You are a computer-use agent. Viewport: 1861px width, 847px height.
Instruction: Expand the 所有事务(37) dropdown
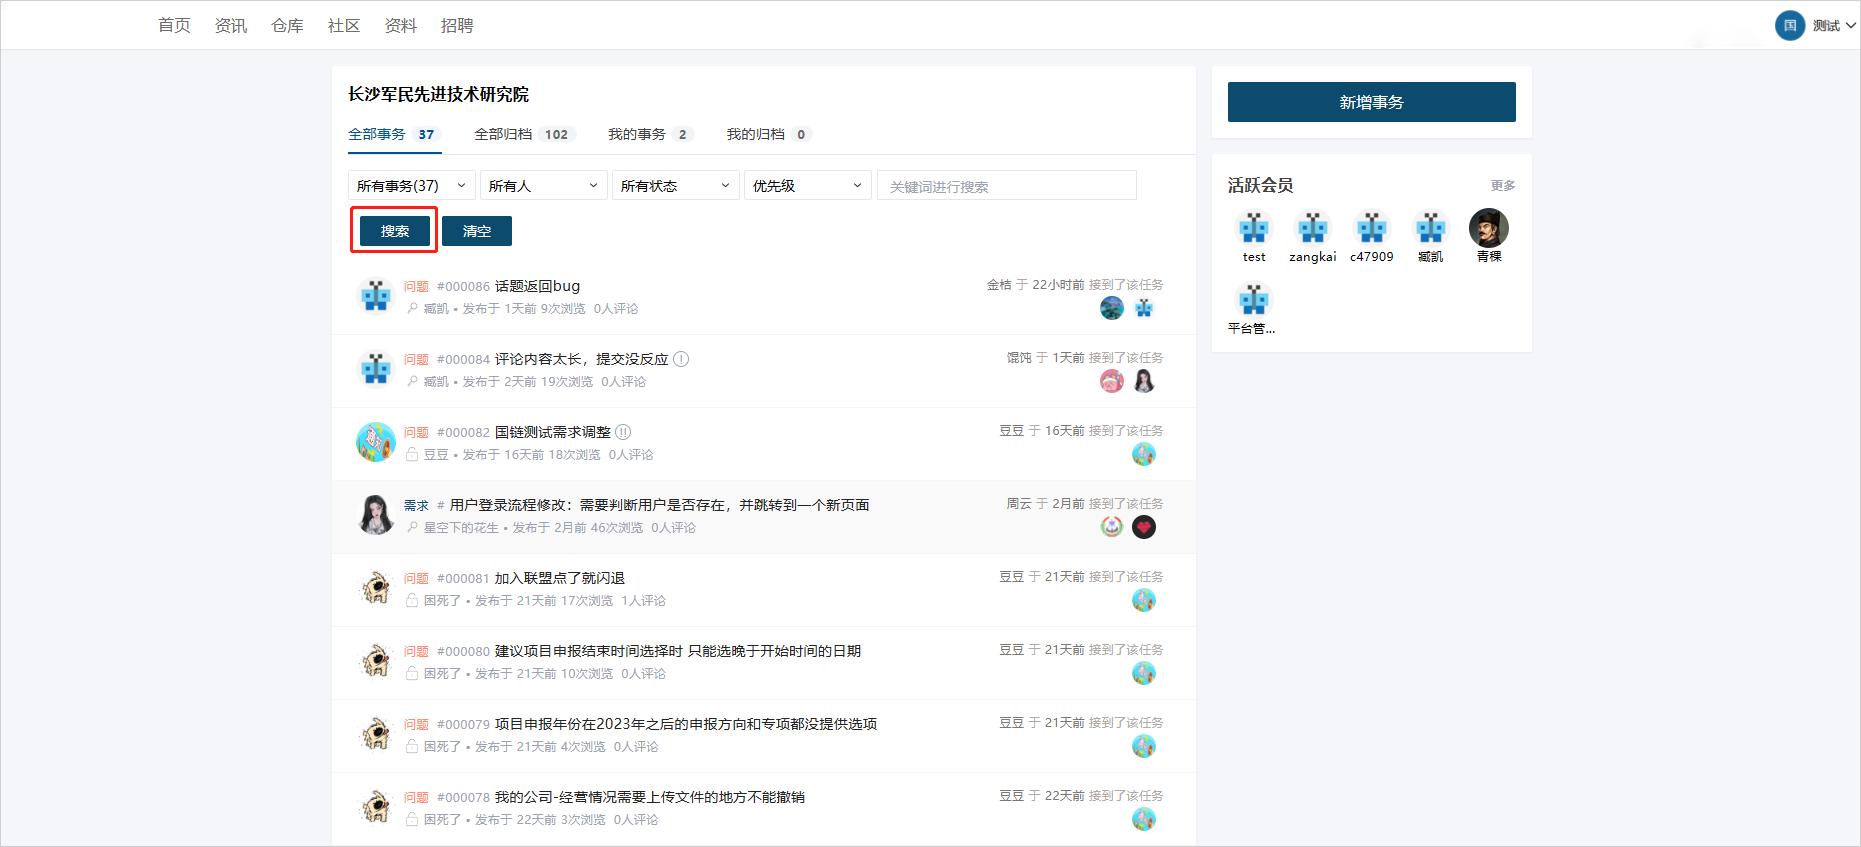411,186
